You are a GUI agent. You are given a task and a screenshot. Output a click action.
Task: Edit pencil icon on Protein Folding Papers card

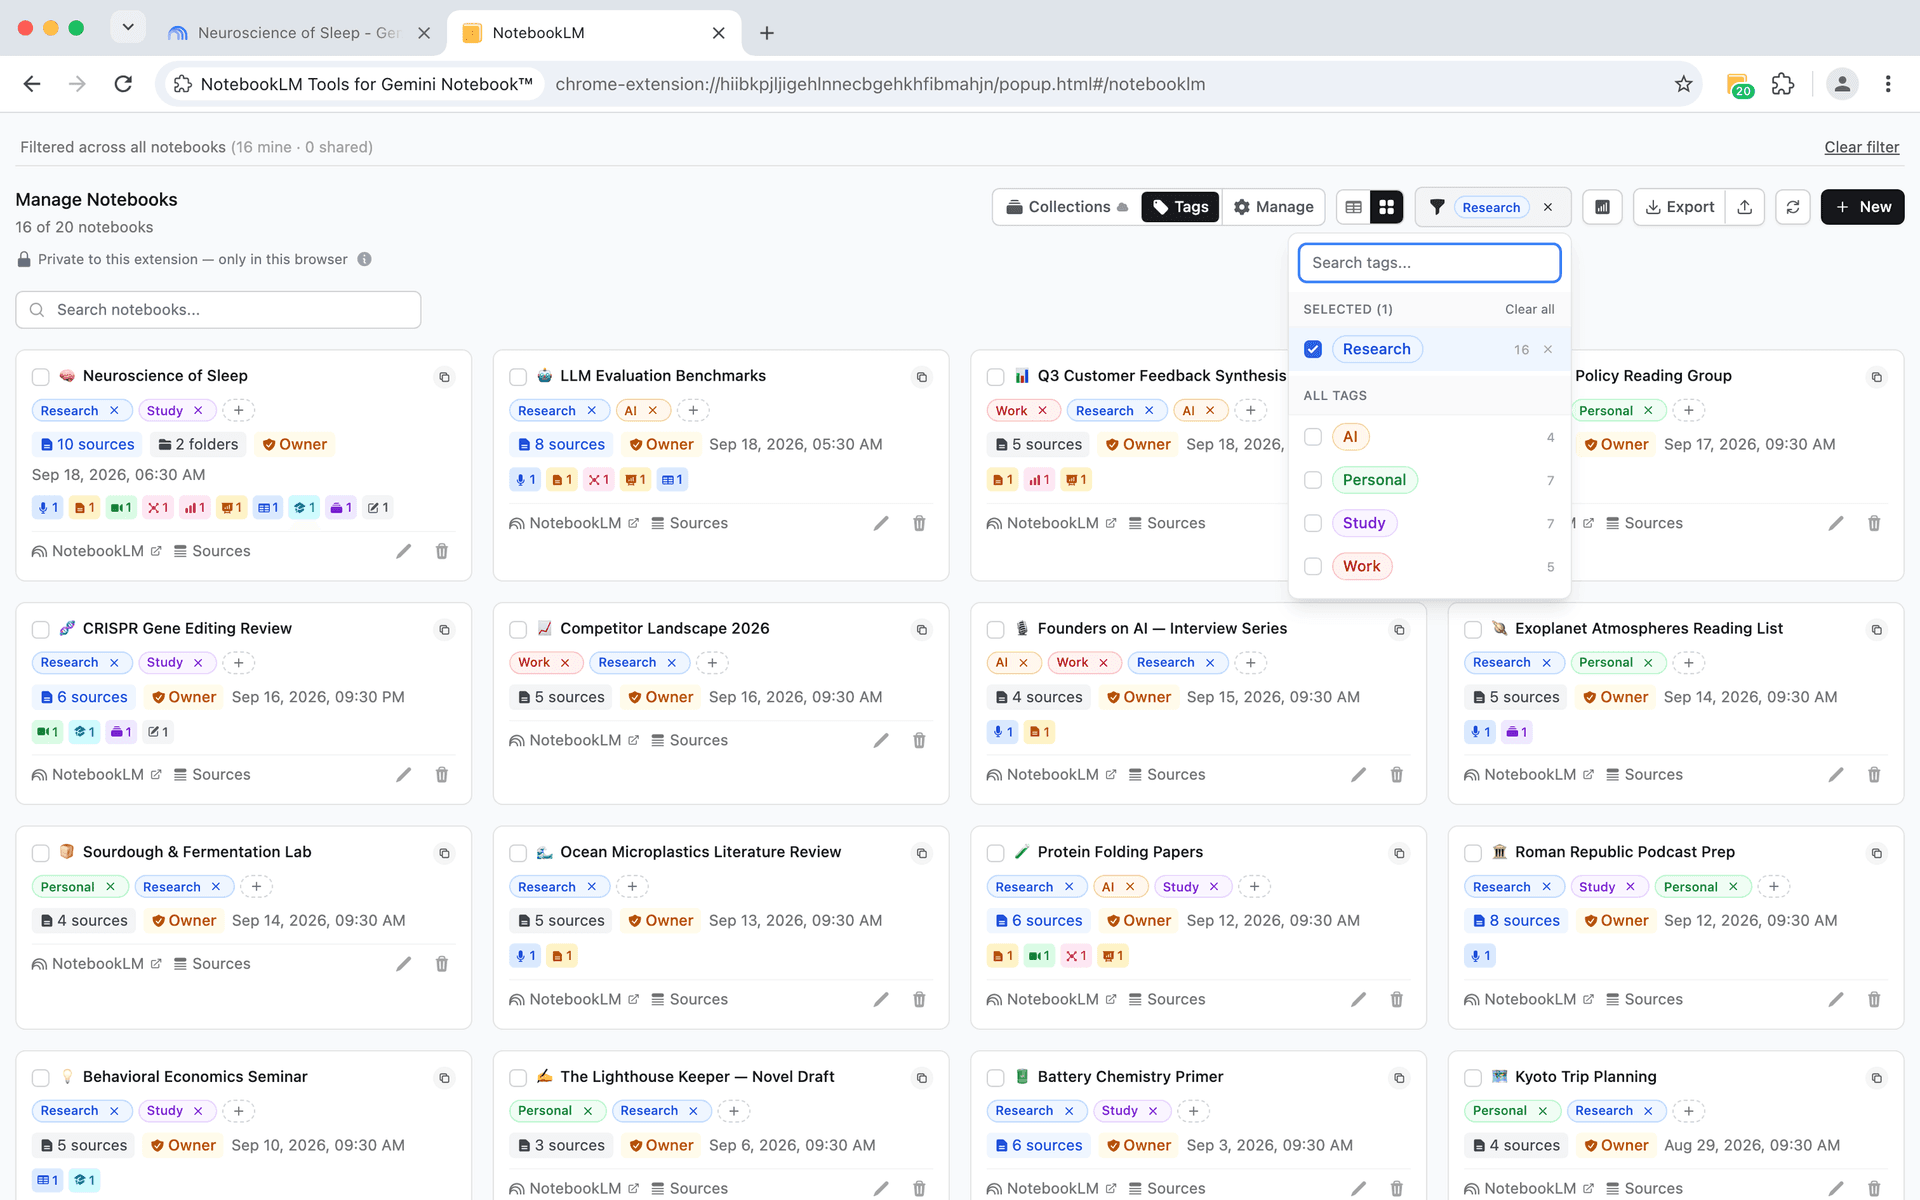point(1358,999)
